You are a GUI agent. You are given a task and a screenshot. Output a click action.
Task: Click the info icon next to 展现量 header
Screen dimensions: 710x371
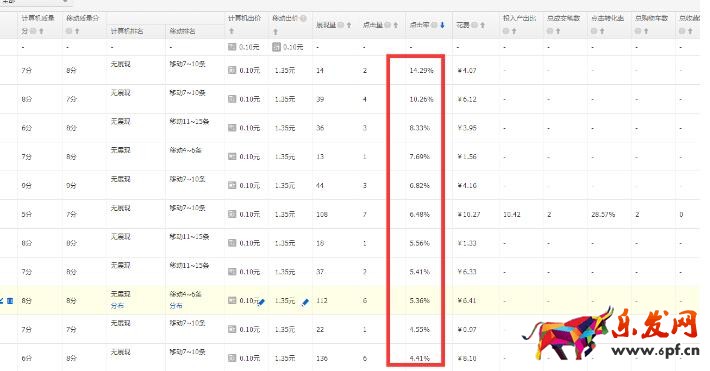click(341, 25)
